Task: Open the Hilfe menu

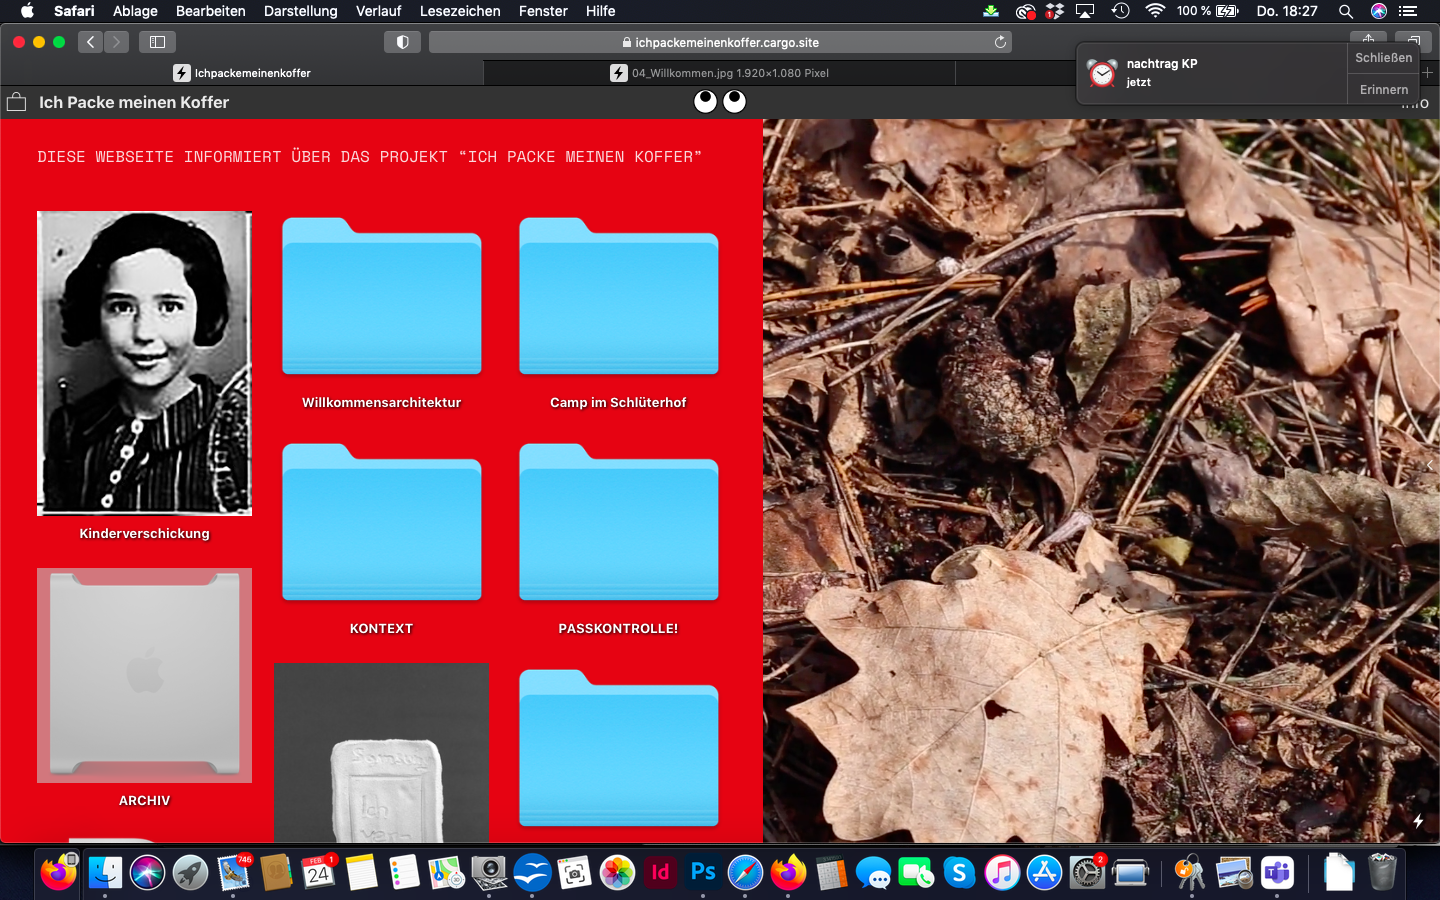Action: click(x=600, y=11)
